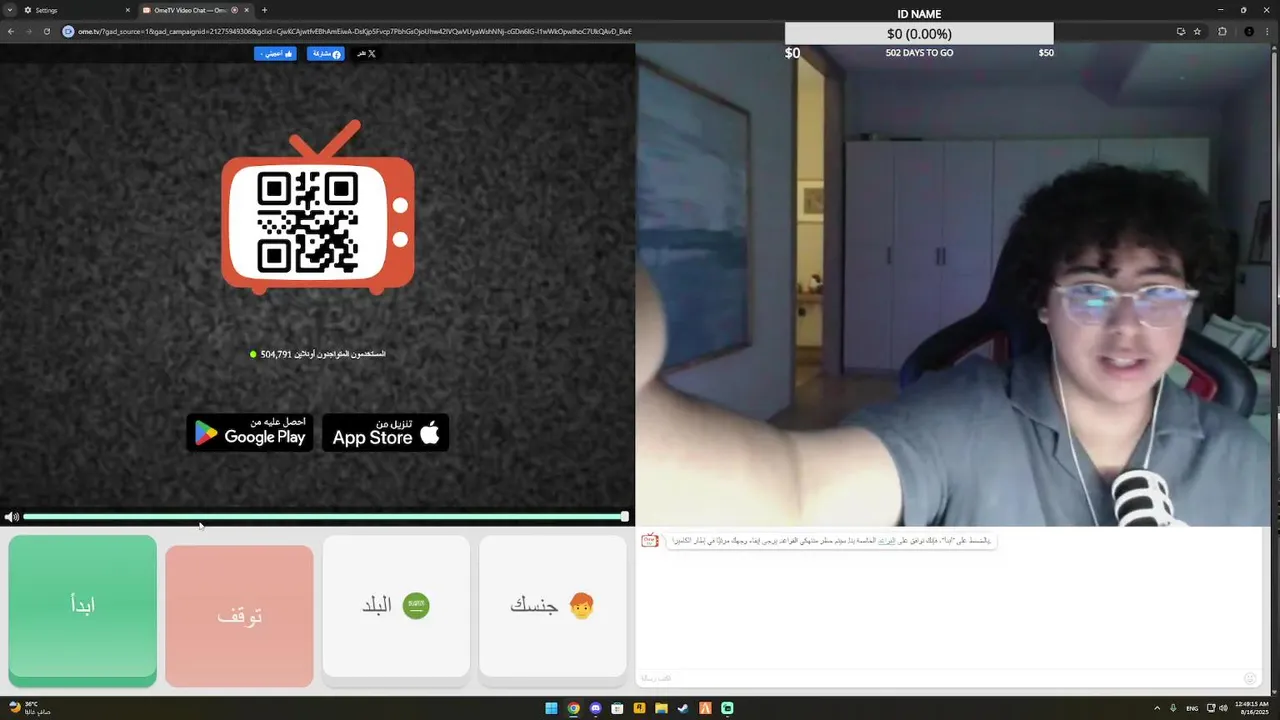Click the red توقف stop button

coord(239,615)
